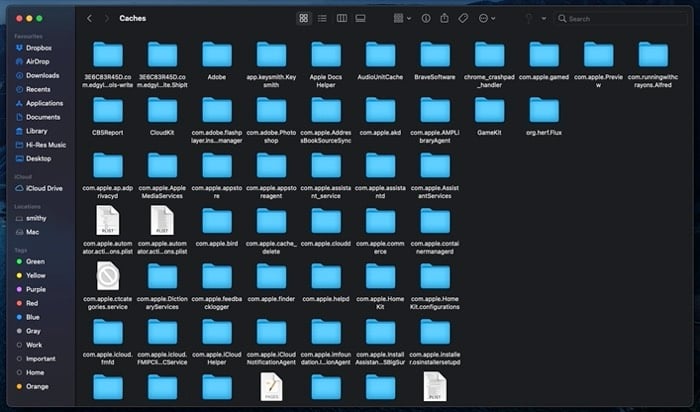Open Documents in the sidebar

[x=38, y=117]
